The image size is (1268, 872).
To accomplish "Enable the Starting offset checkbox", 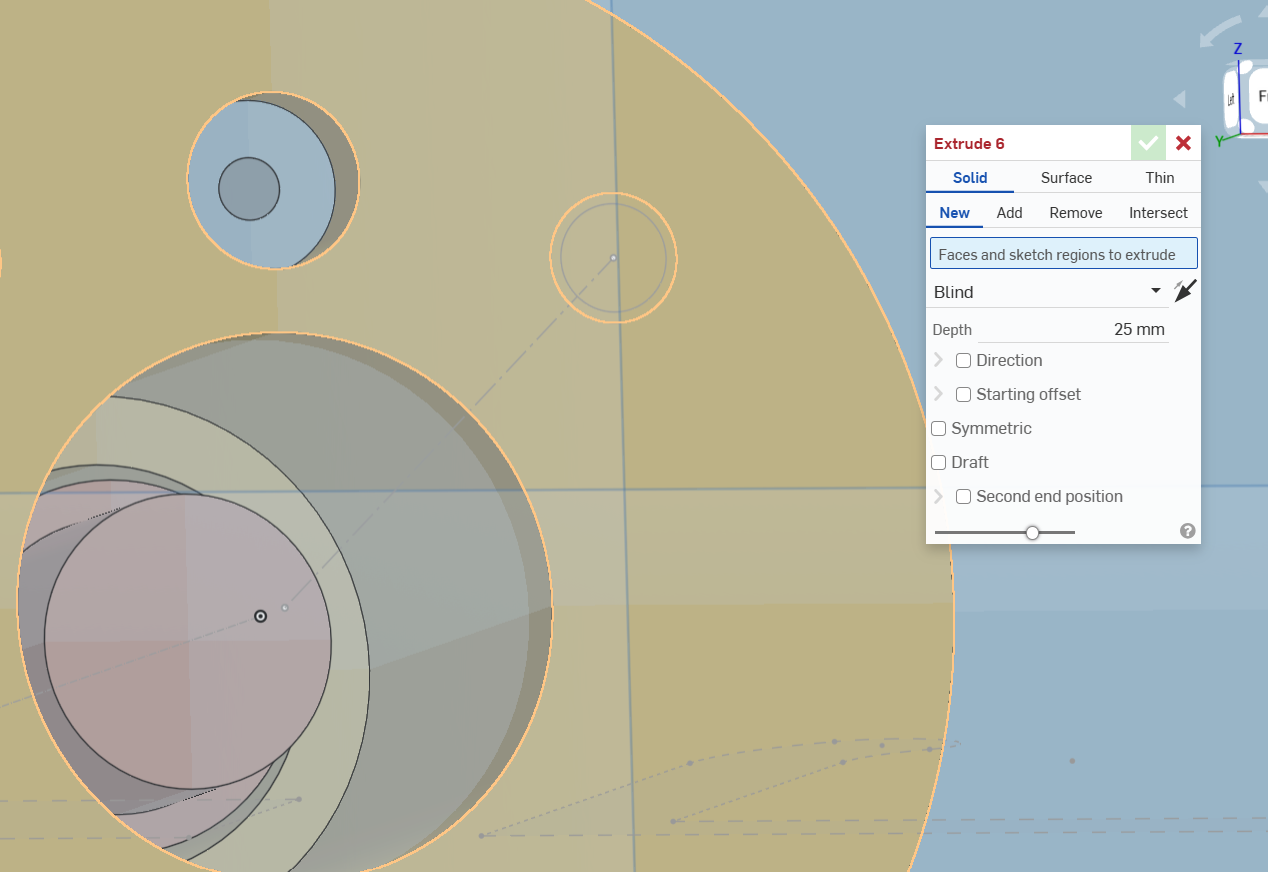I will 964,394.
